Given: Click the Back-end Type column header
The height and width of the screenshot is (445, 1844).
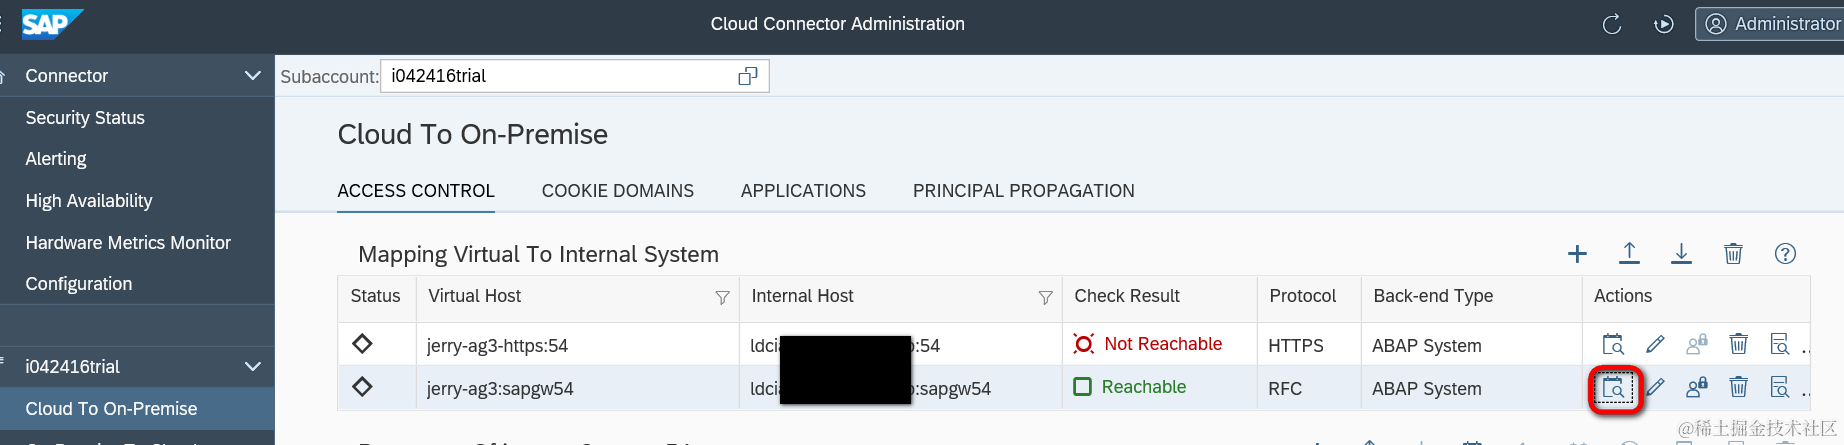Looking at the screenshot, I should (x=1433, y=296).
